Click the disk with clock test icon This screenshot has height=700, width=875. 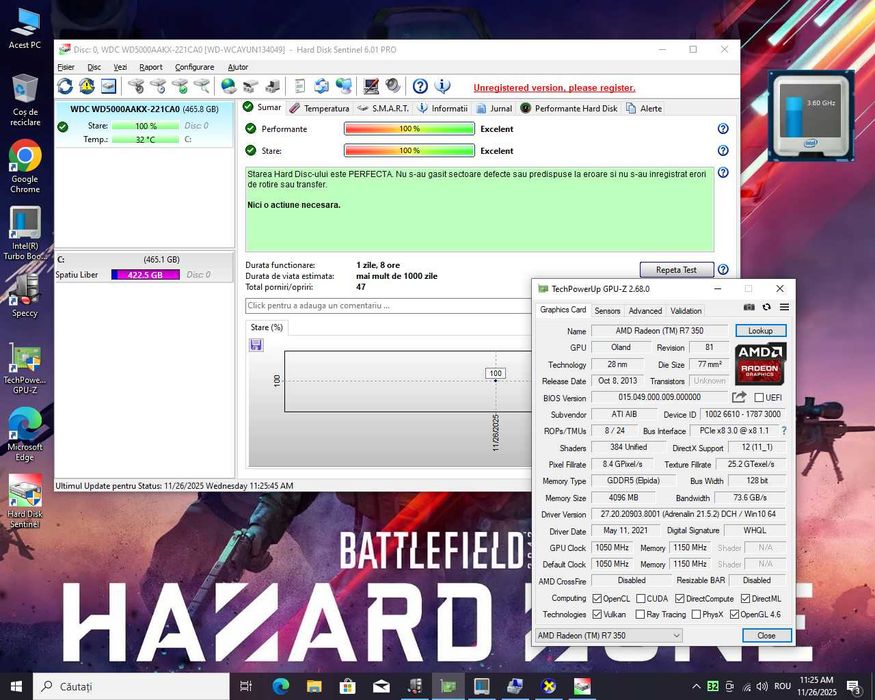(158, 86)
